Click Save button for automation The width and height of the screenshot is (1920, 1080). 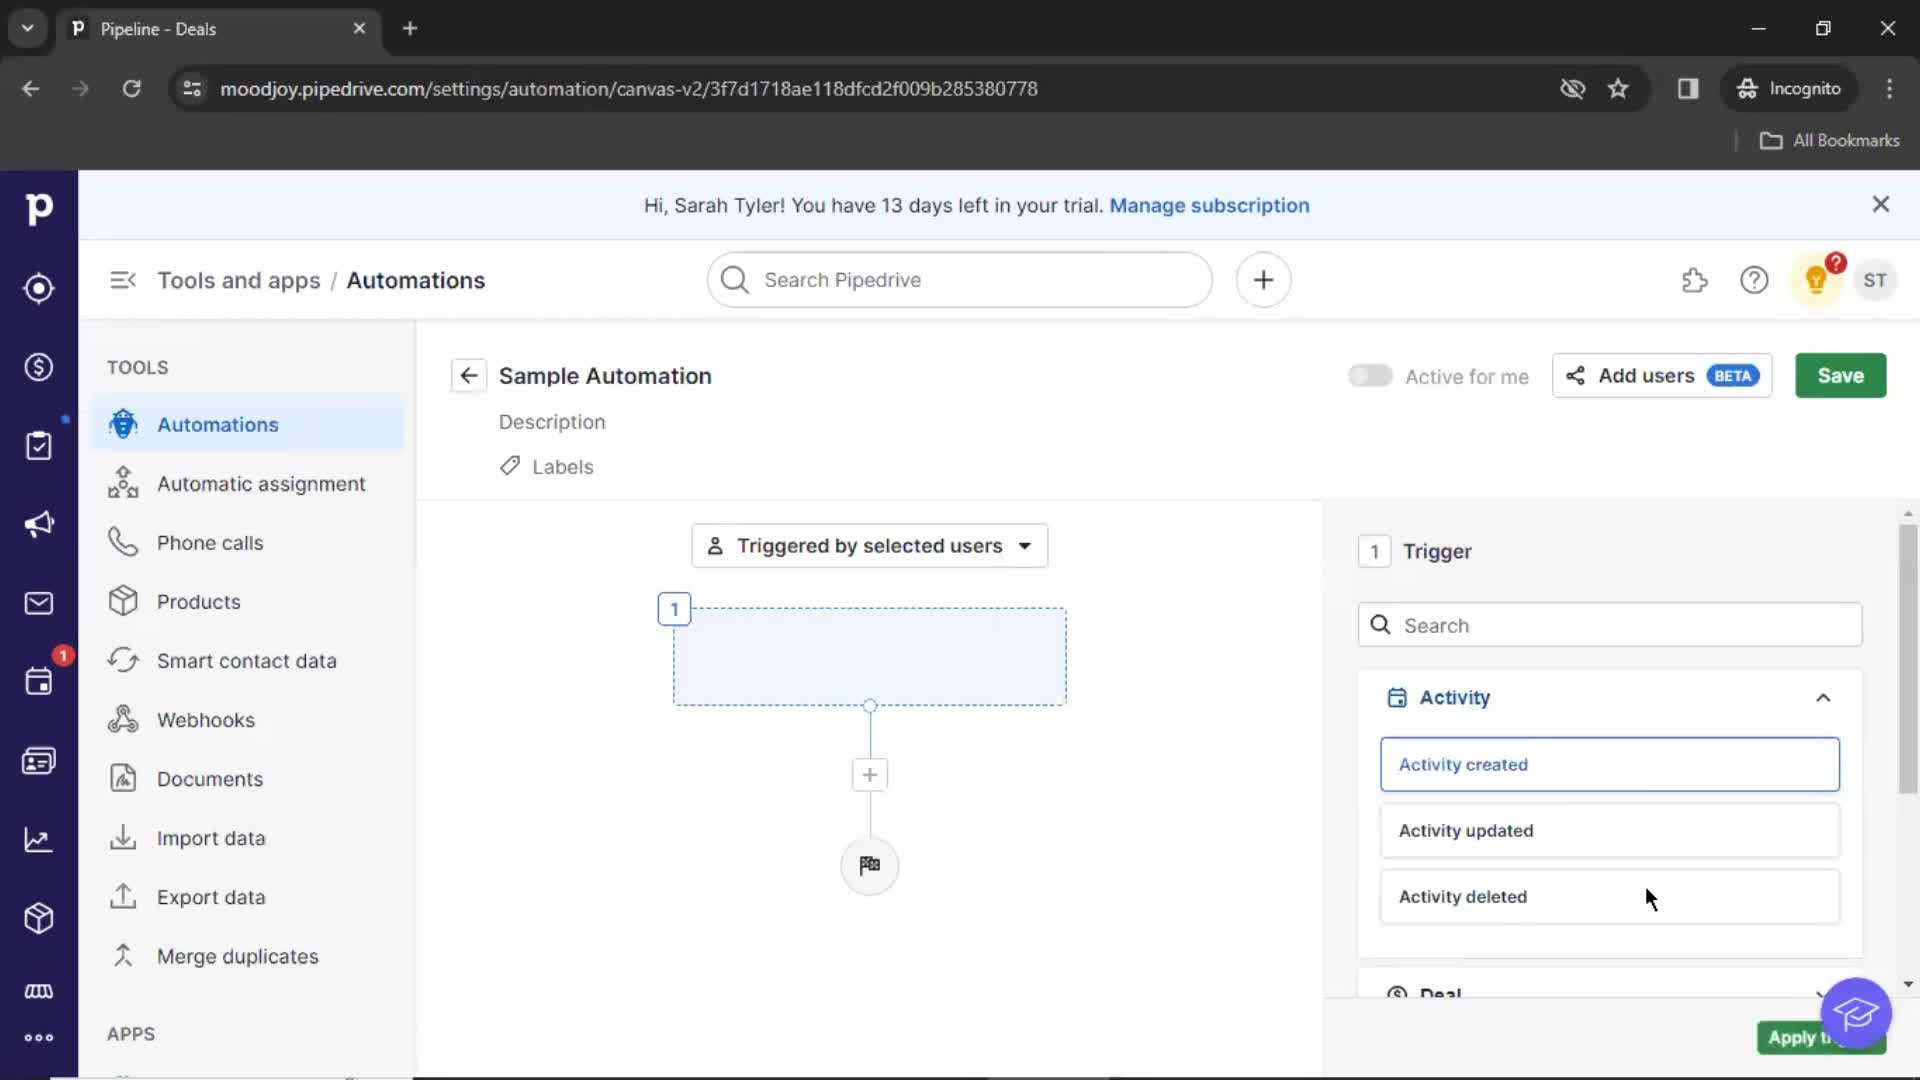1841,375
